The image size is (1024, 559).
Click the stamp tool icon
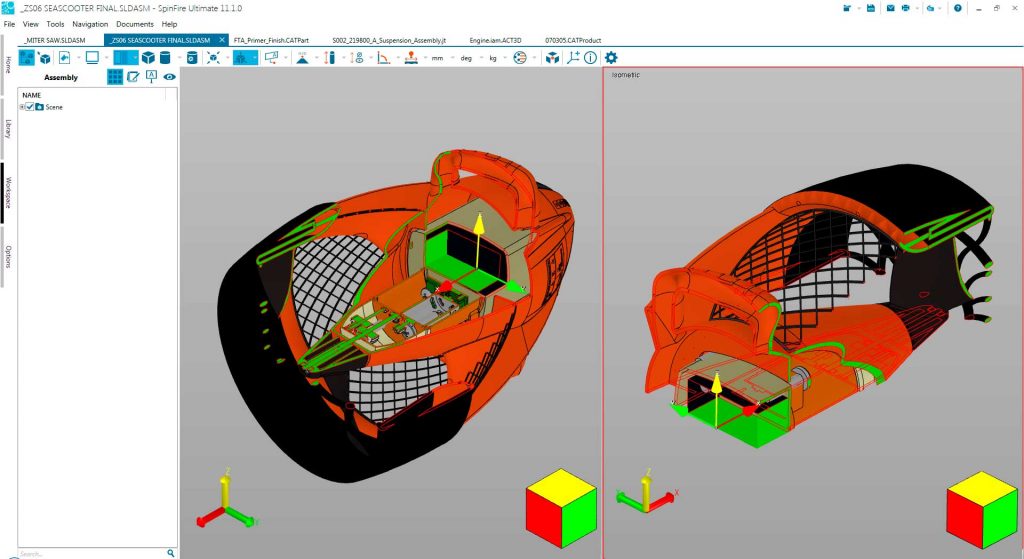(x=411, y=58)
